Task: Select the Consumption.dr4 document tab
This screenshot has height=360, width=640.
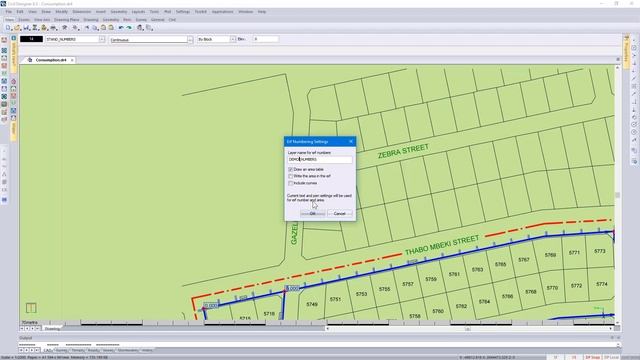Action: [51, 60]
